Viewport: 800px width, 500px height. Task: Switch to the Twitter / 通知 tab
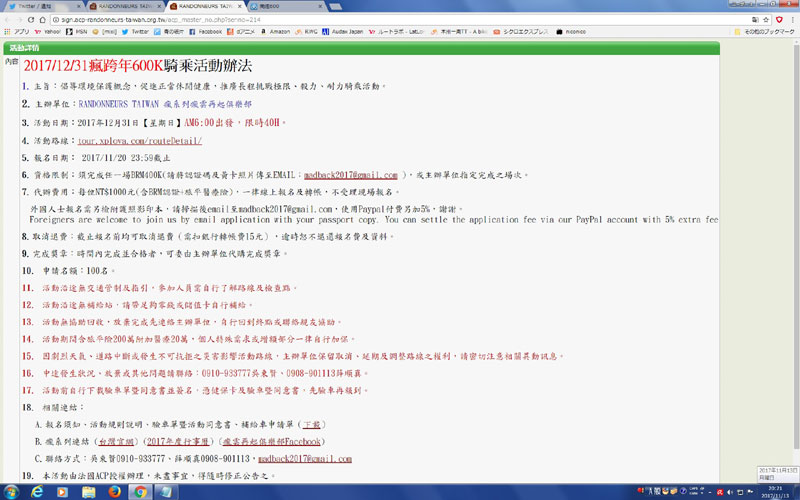click(42, 6)
